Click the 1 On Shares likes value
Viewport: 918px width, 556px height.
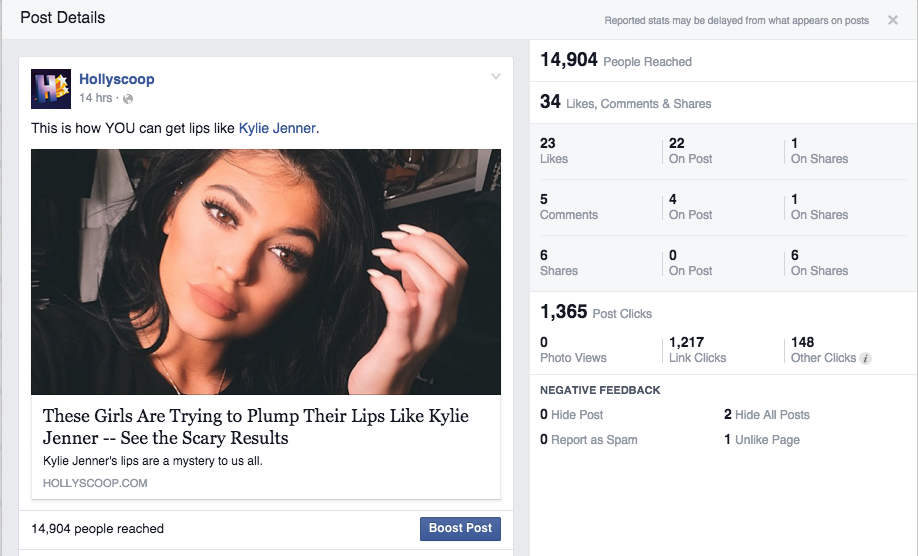(819, 151)
